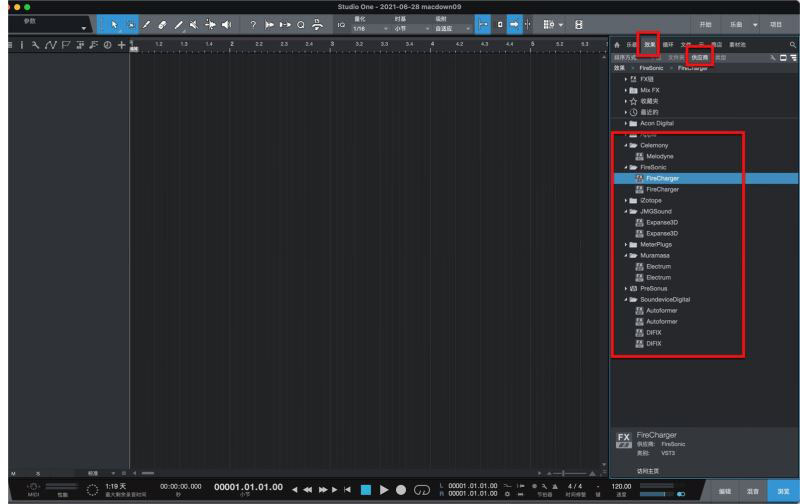
Task: Switch to the 效果 browser tab
Action: [649, 45]
